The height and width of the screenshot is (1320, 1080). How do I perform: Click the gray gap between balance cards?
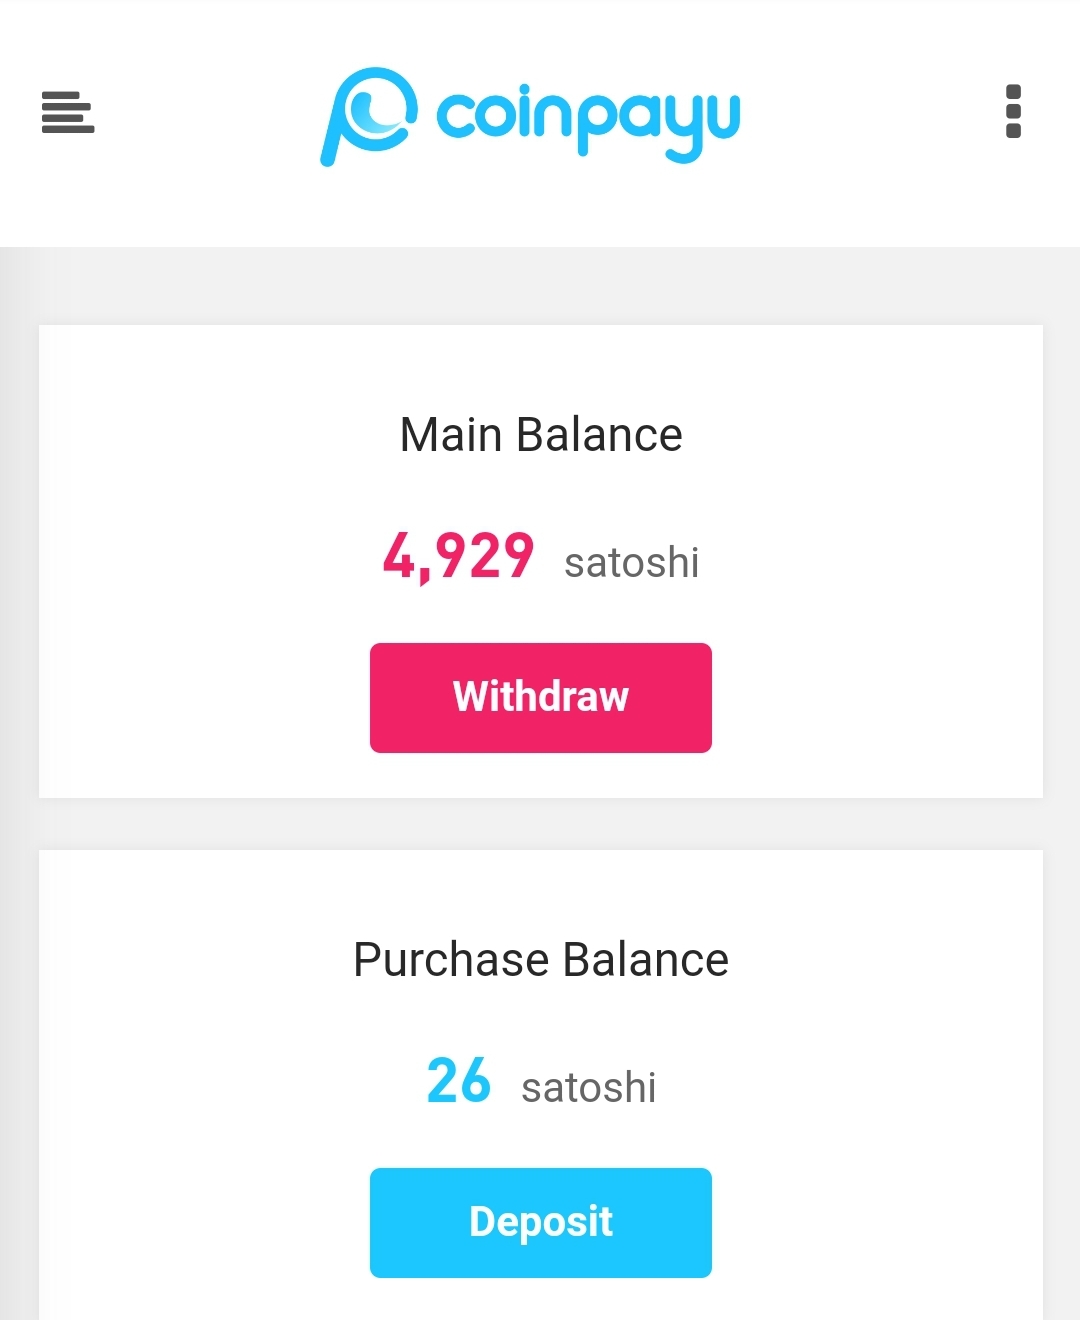point(540,824)
